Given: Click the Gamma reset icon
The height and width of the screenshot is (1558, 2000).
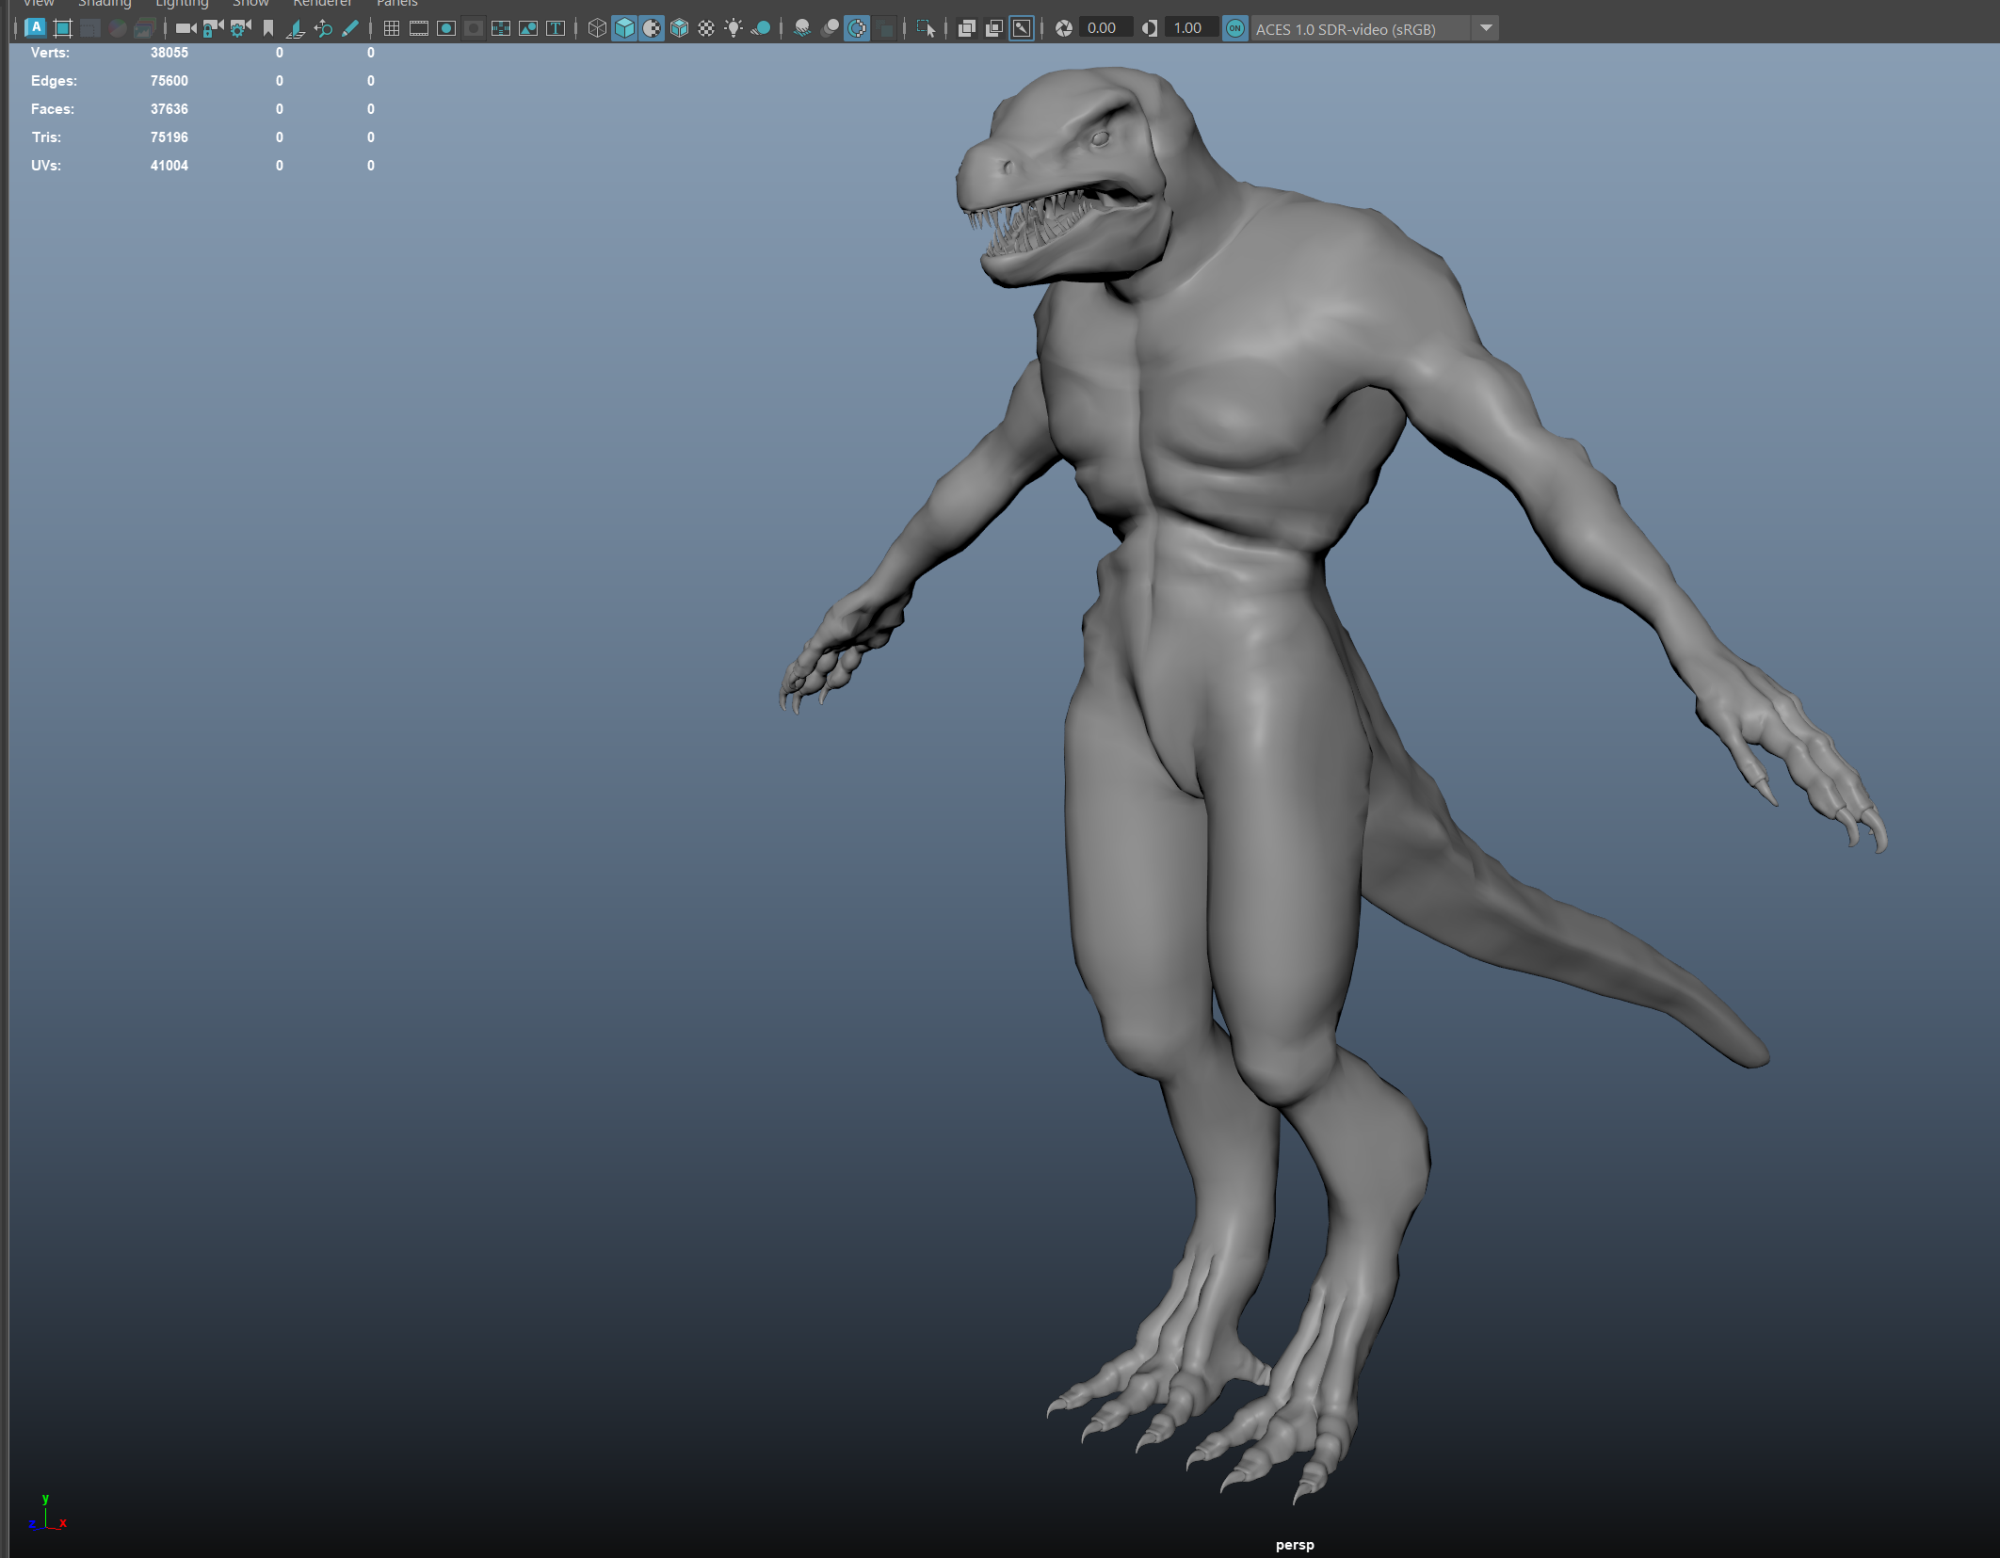Looking at the screenshot, I should coord(1150,28).
